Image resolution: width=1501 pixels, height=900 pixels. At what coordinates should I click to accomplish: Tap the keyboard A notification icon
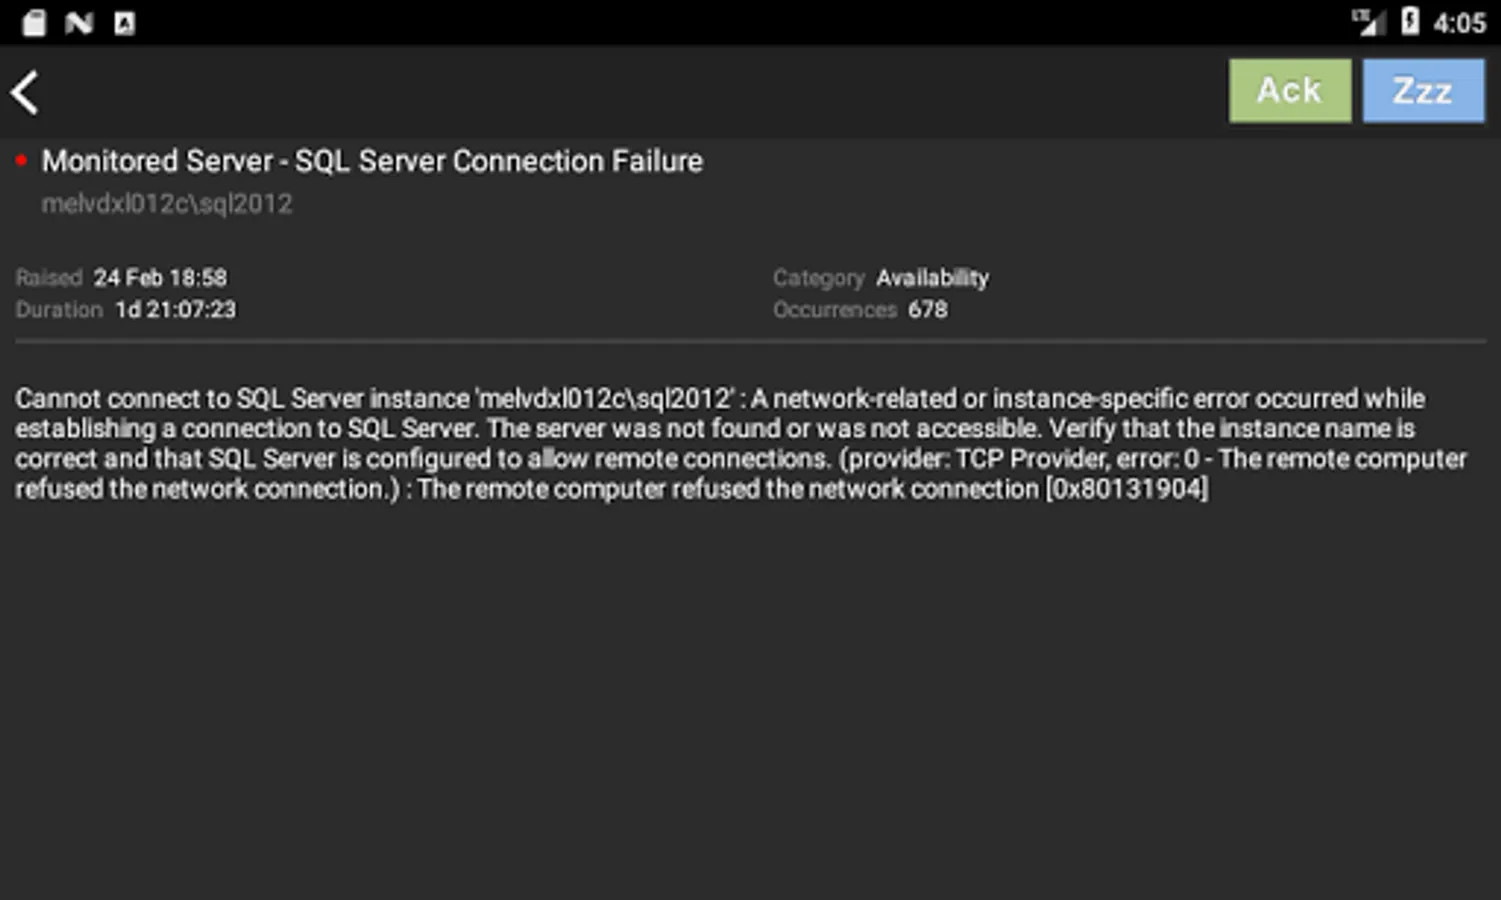coord(124,22)
